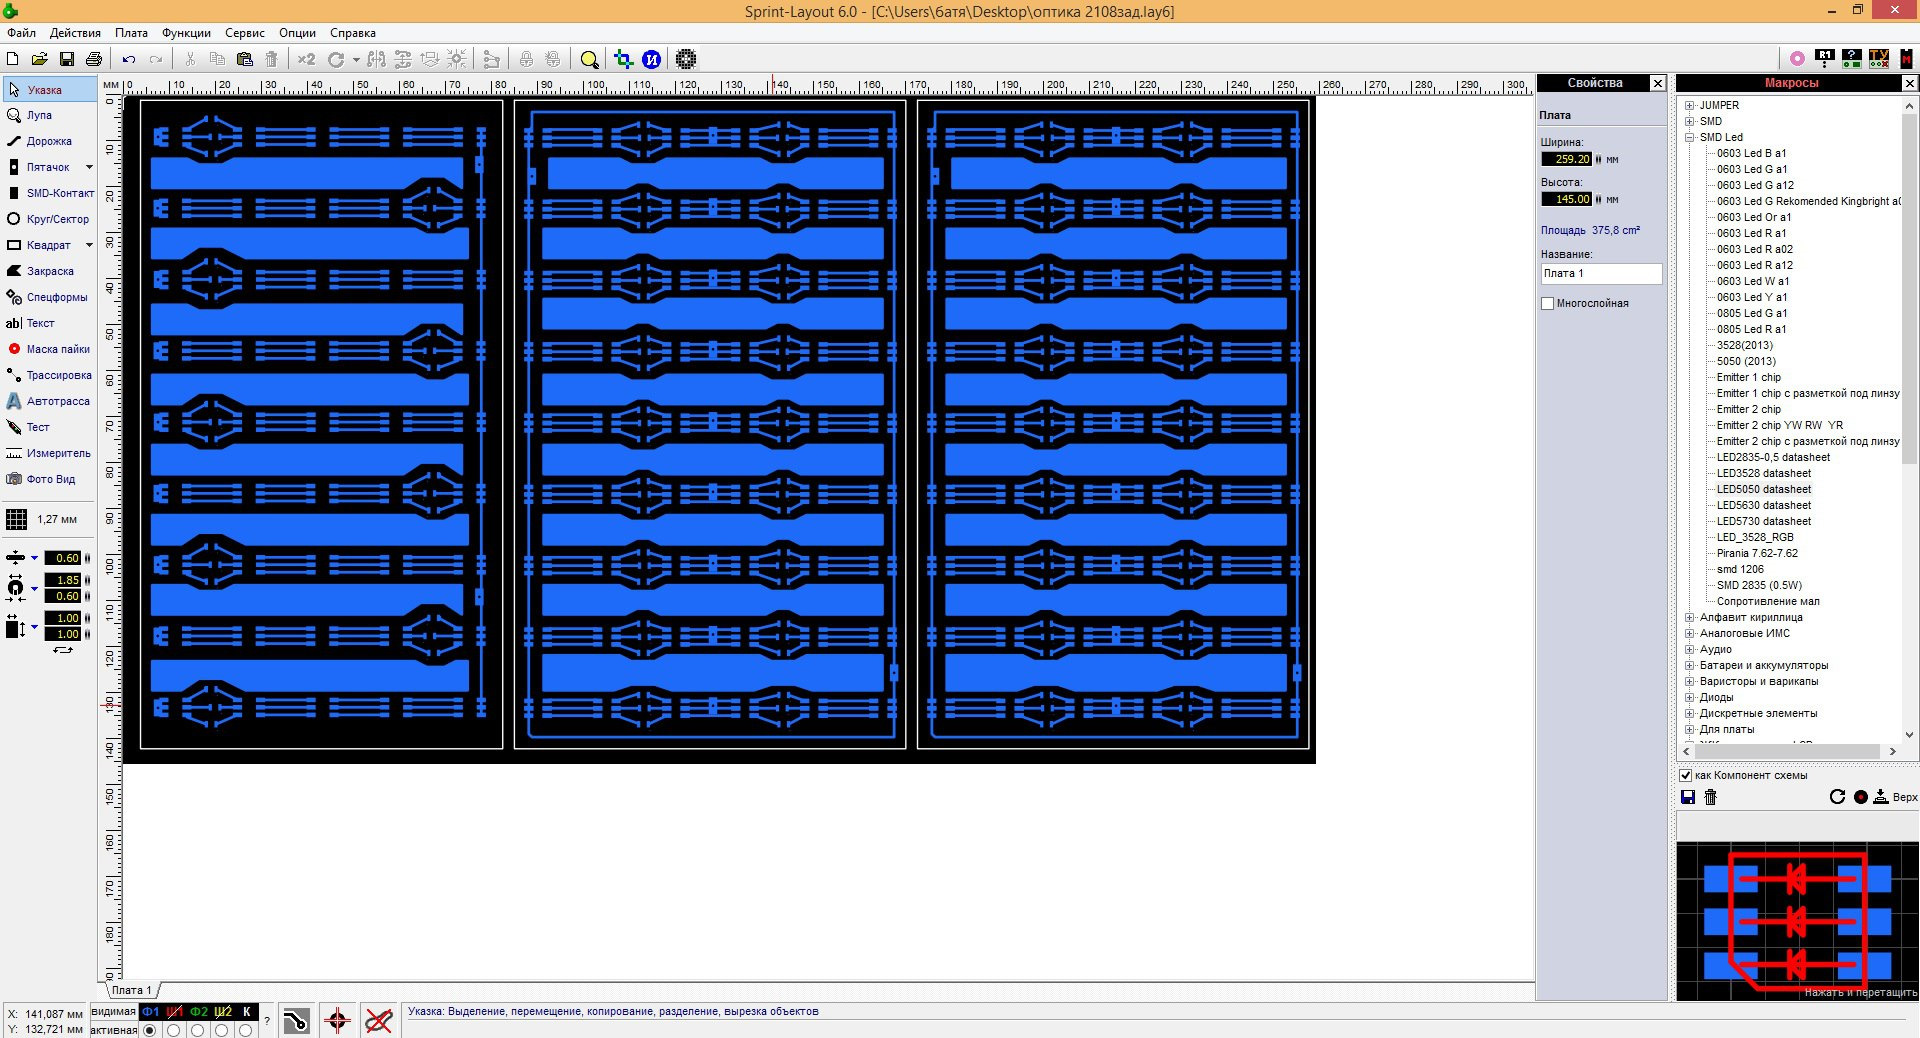
Task: Open the Файл menu
Action: click(21, 33)
